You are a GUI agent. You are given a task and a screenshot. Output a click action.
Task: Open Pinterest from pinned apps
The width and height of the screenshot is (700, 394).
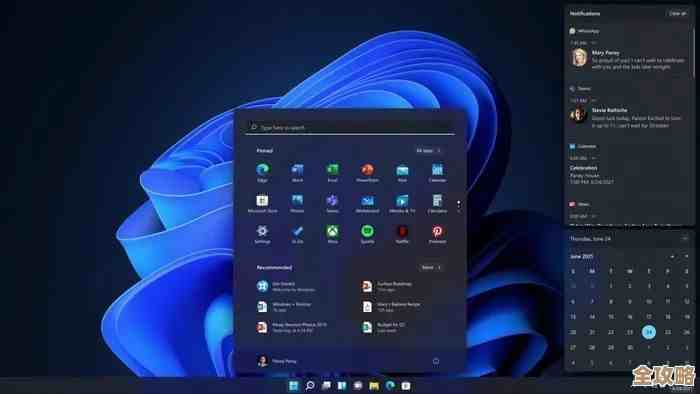tap(438, 234)
